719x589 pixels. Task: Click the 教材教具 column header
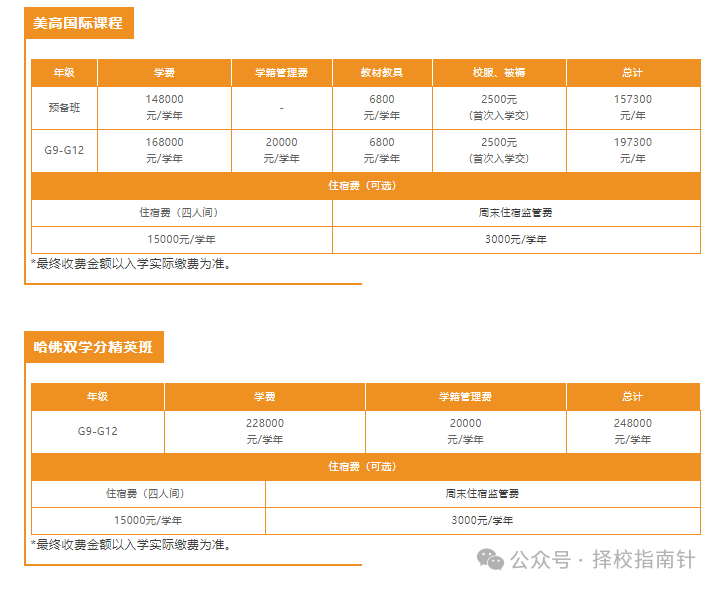[381, 73]
